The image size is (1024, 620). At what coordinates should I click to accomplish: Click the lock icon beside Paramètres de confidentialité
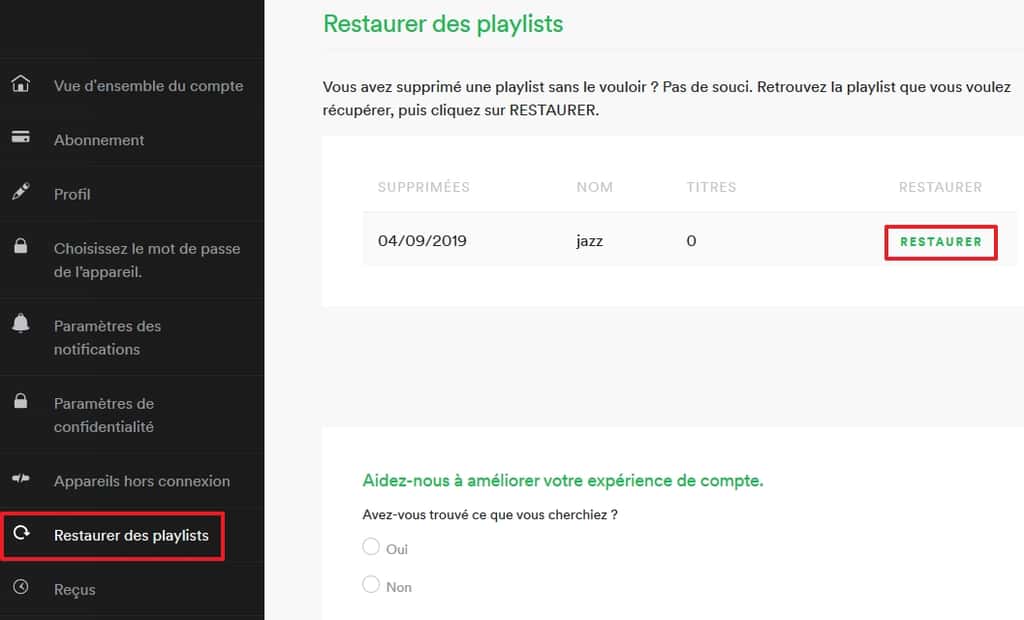(21, 400)
